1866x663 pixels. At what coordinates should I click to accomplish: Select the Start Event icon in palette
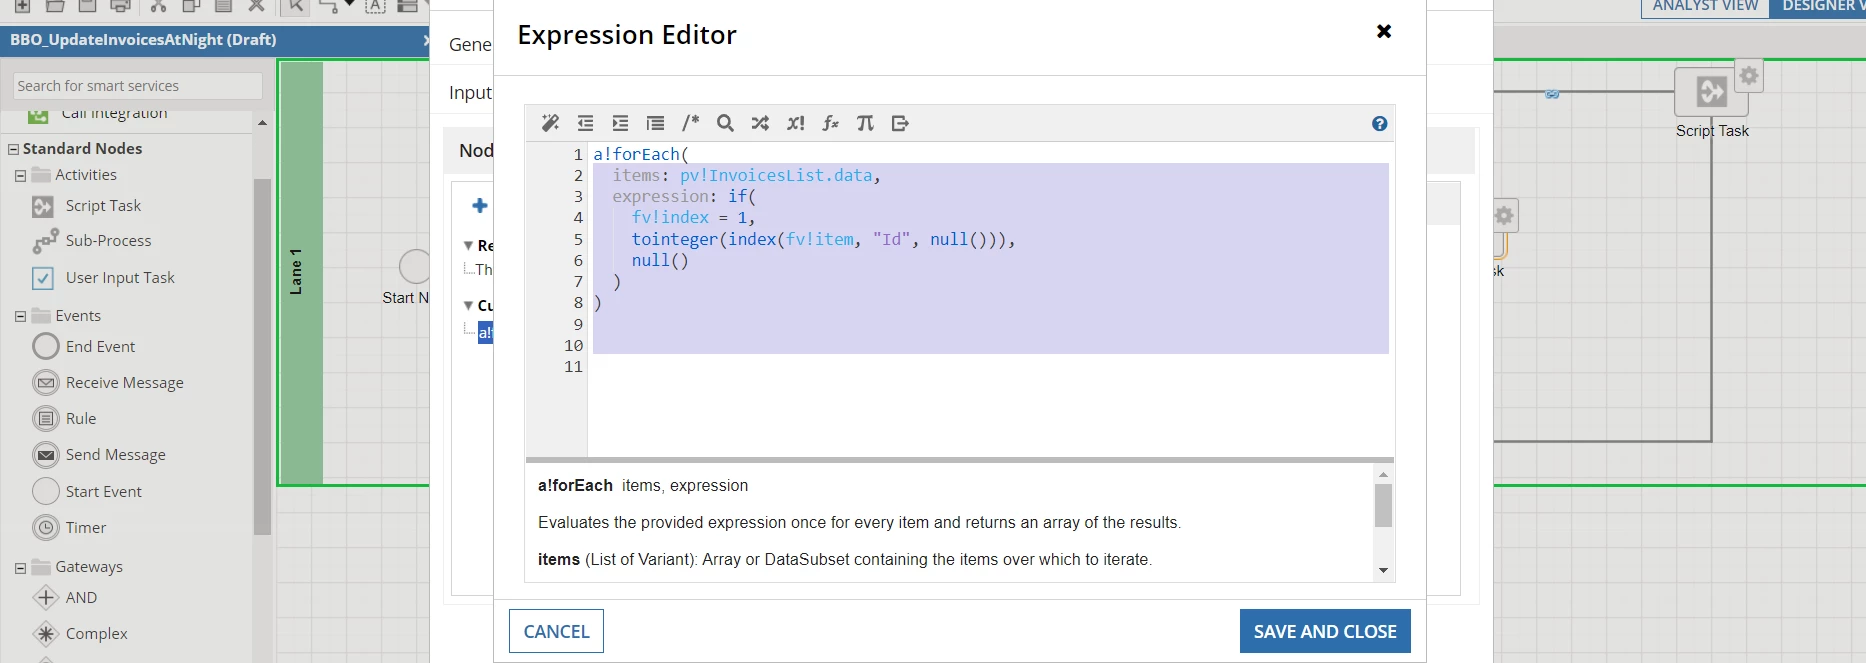46,491
